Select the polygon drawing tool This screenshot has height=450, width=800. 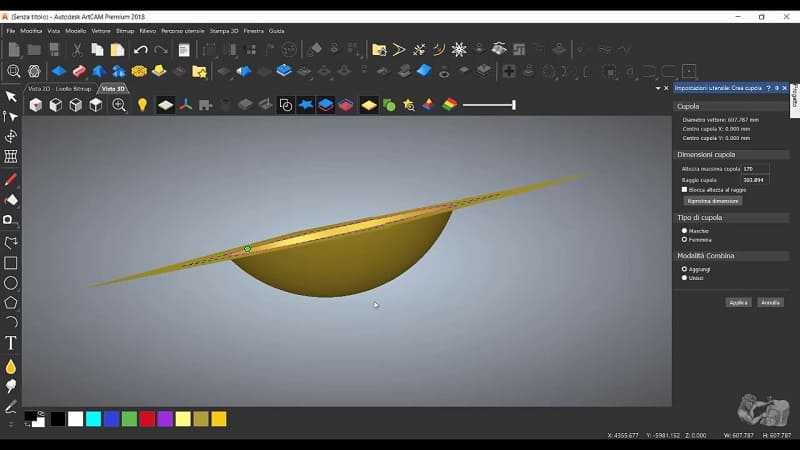11,303
